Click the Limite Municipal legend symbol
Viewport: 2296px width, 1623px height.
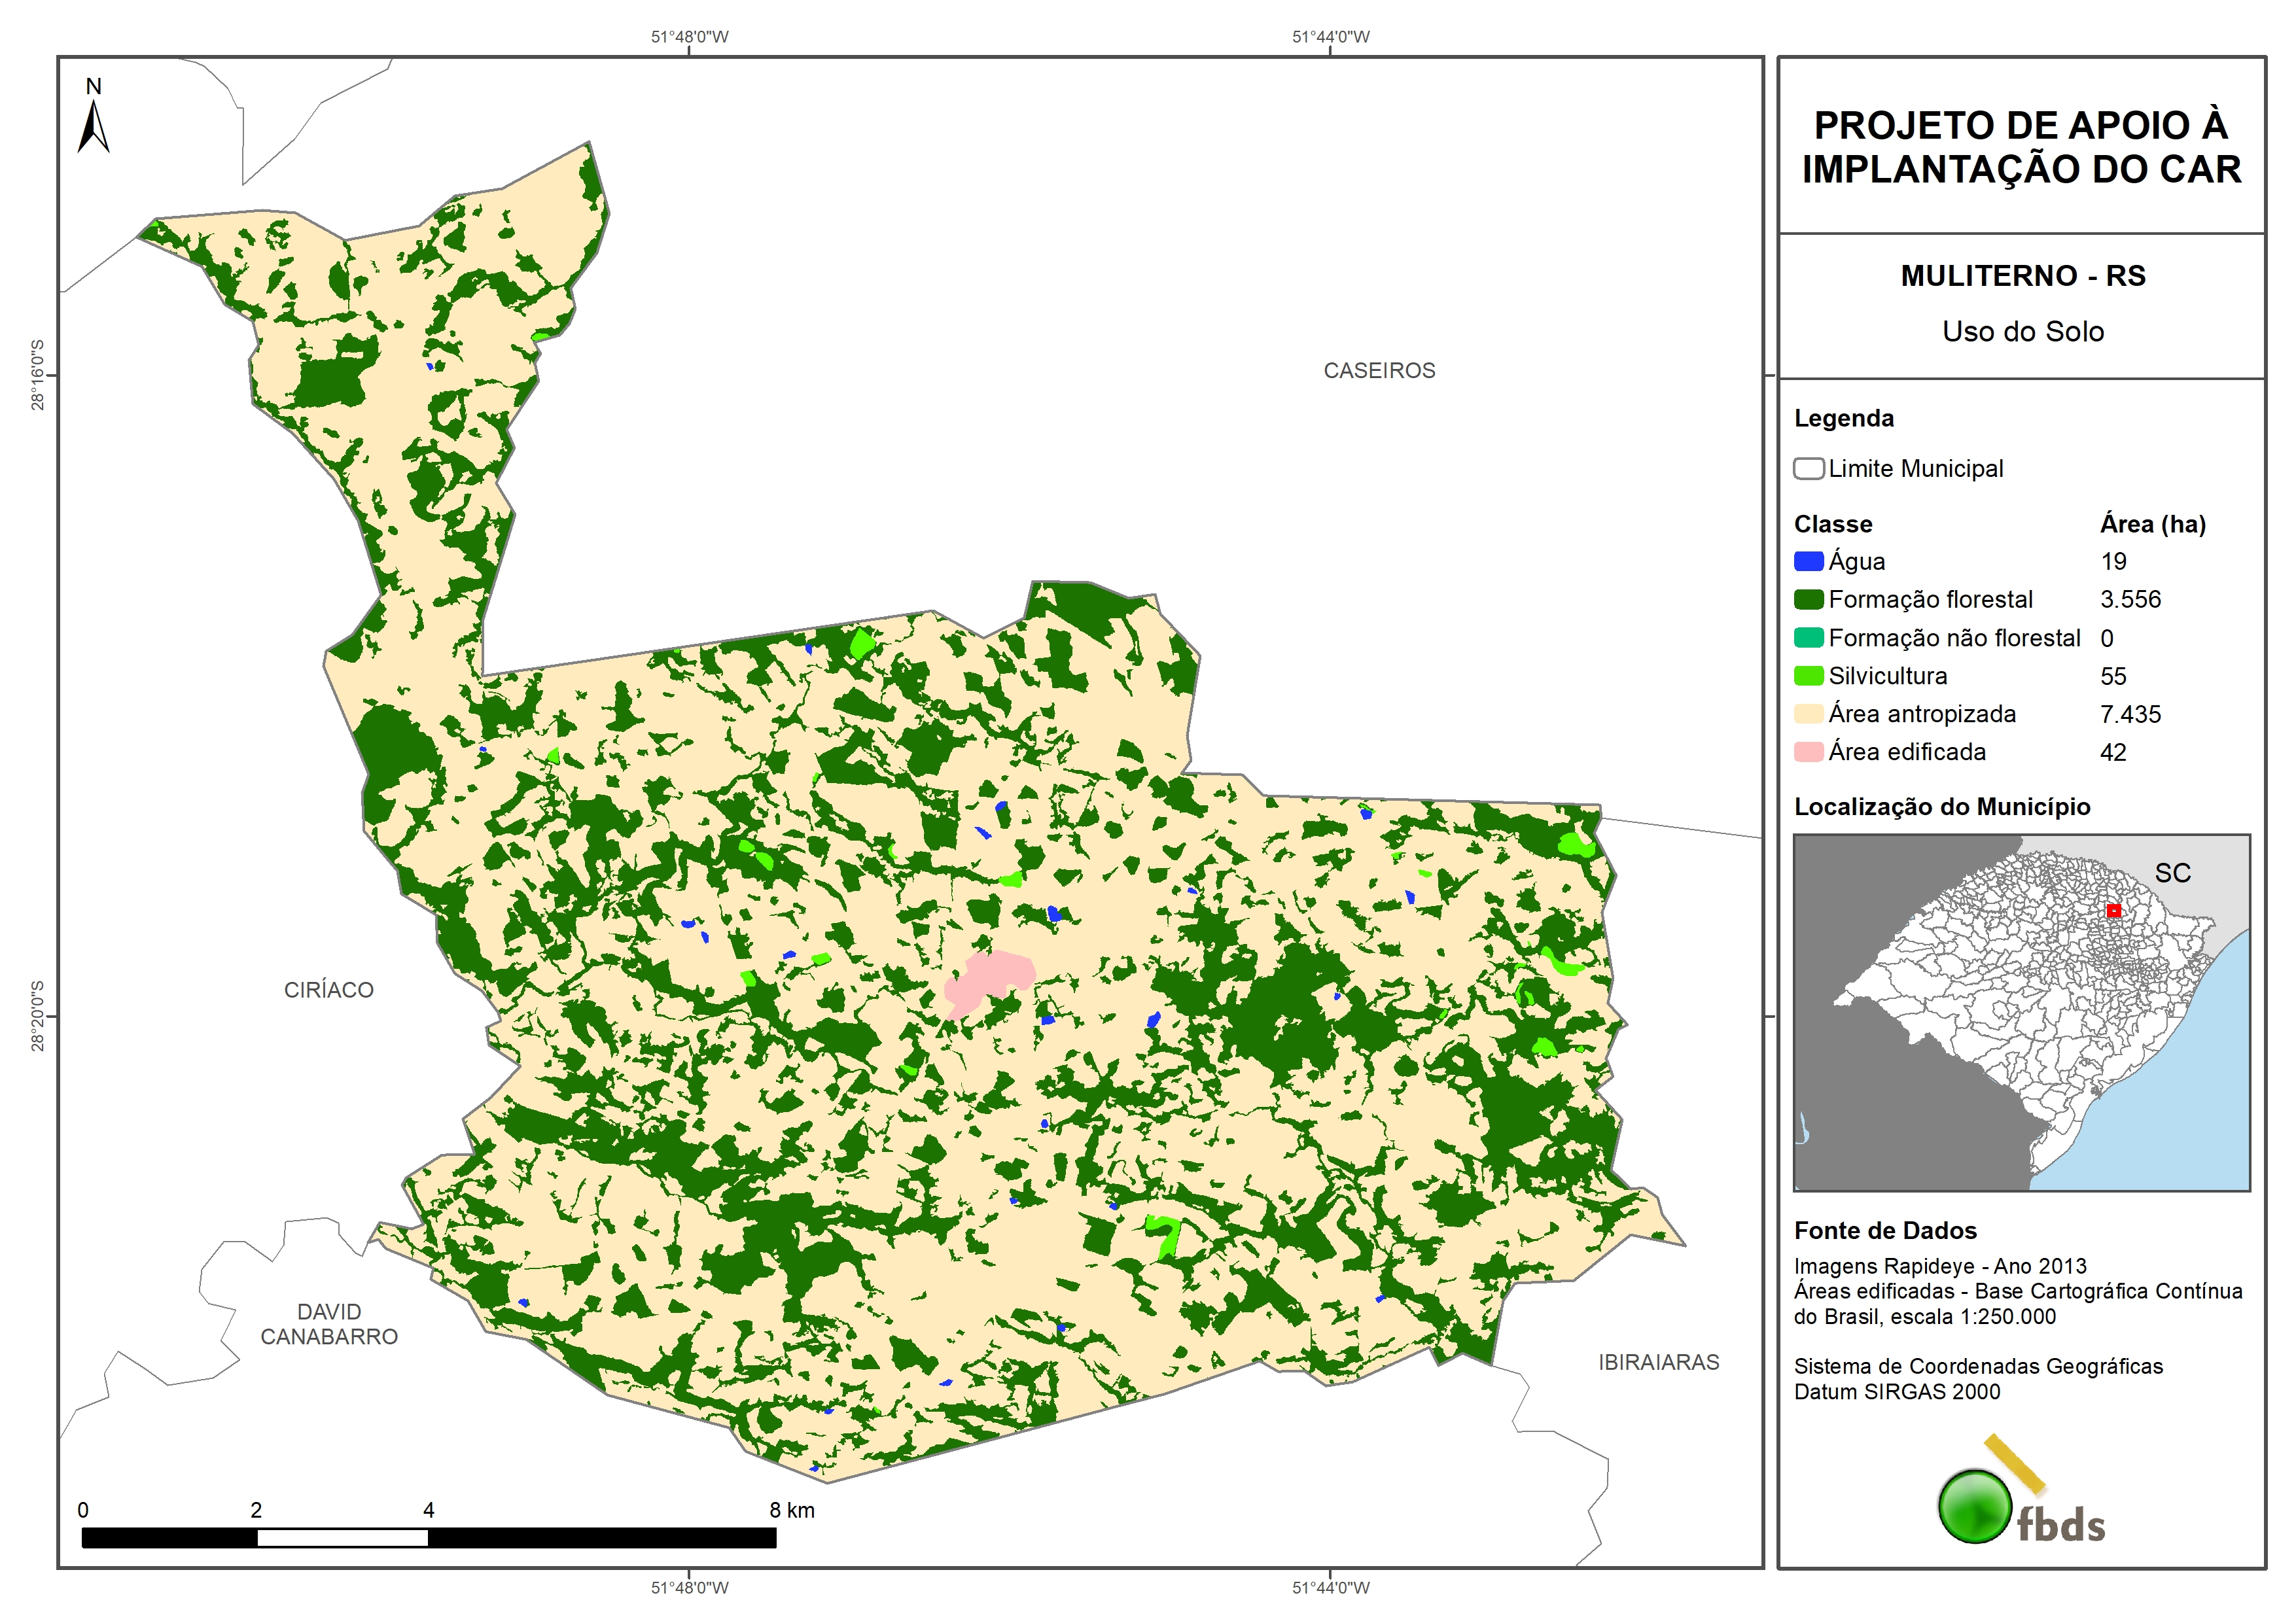click(1808, 468)
